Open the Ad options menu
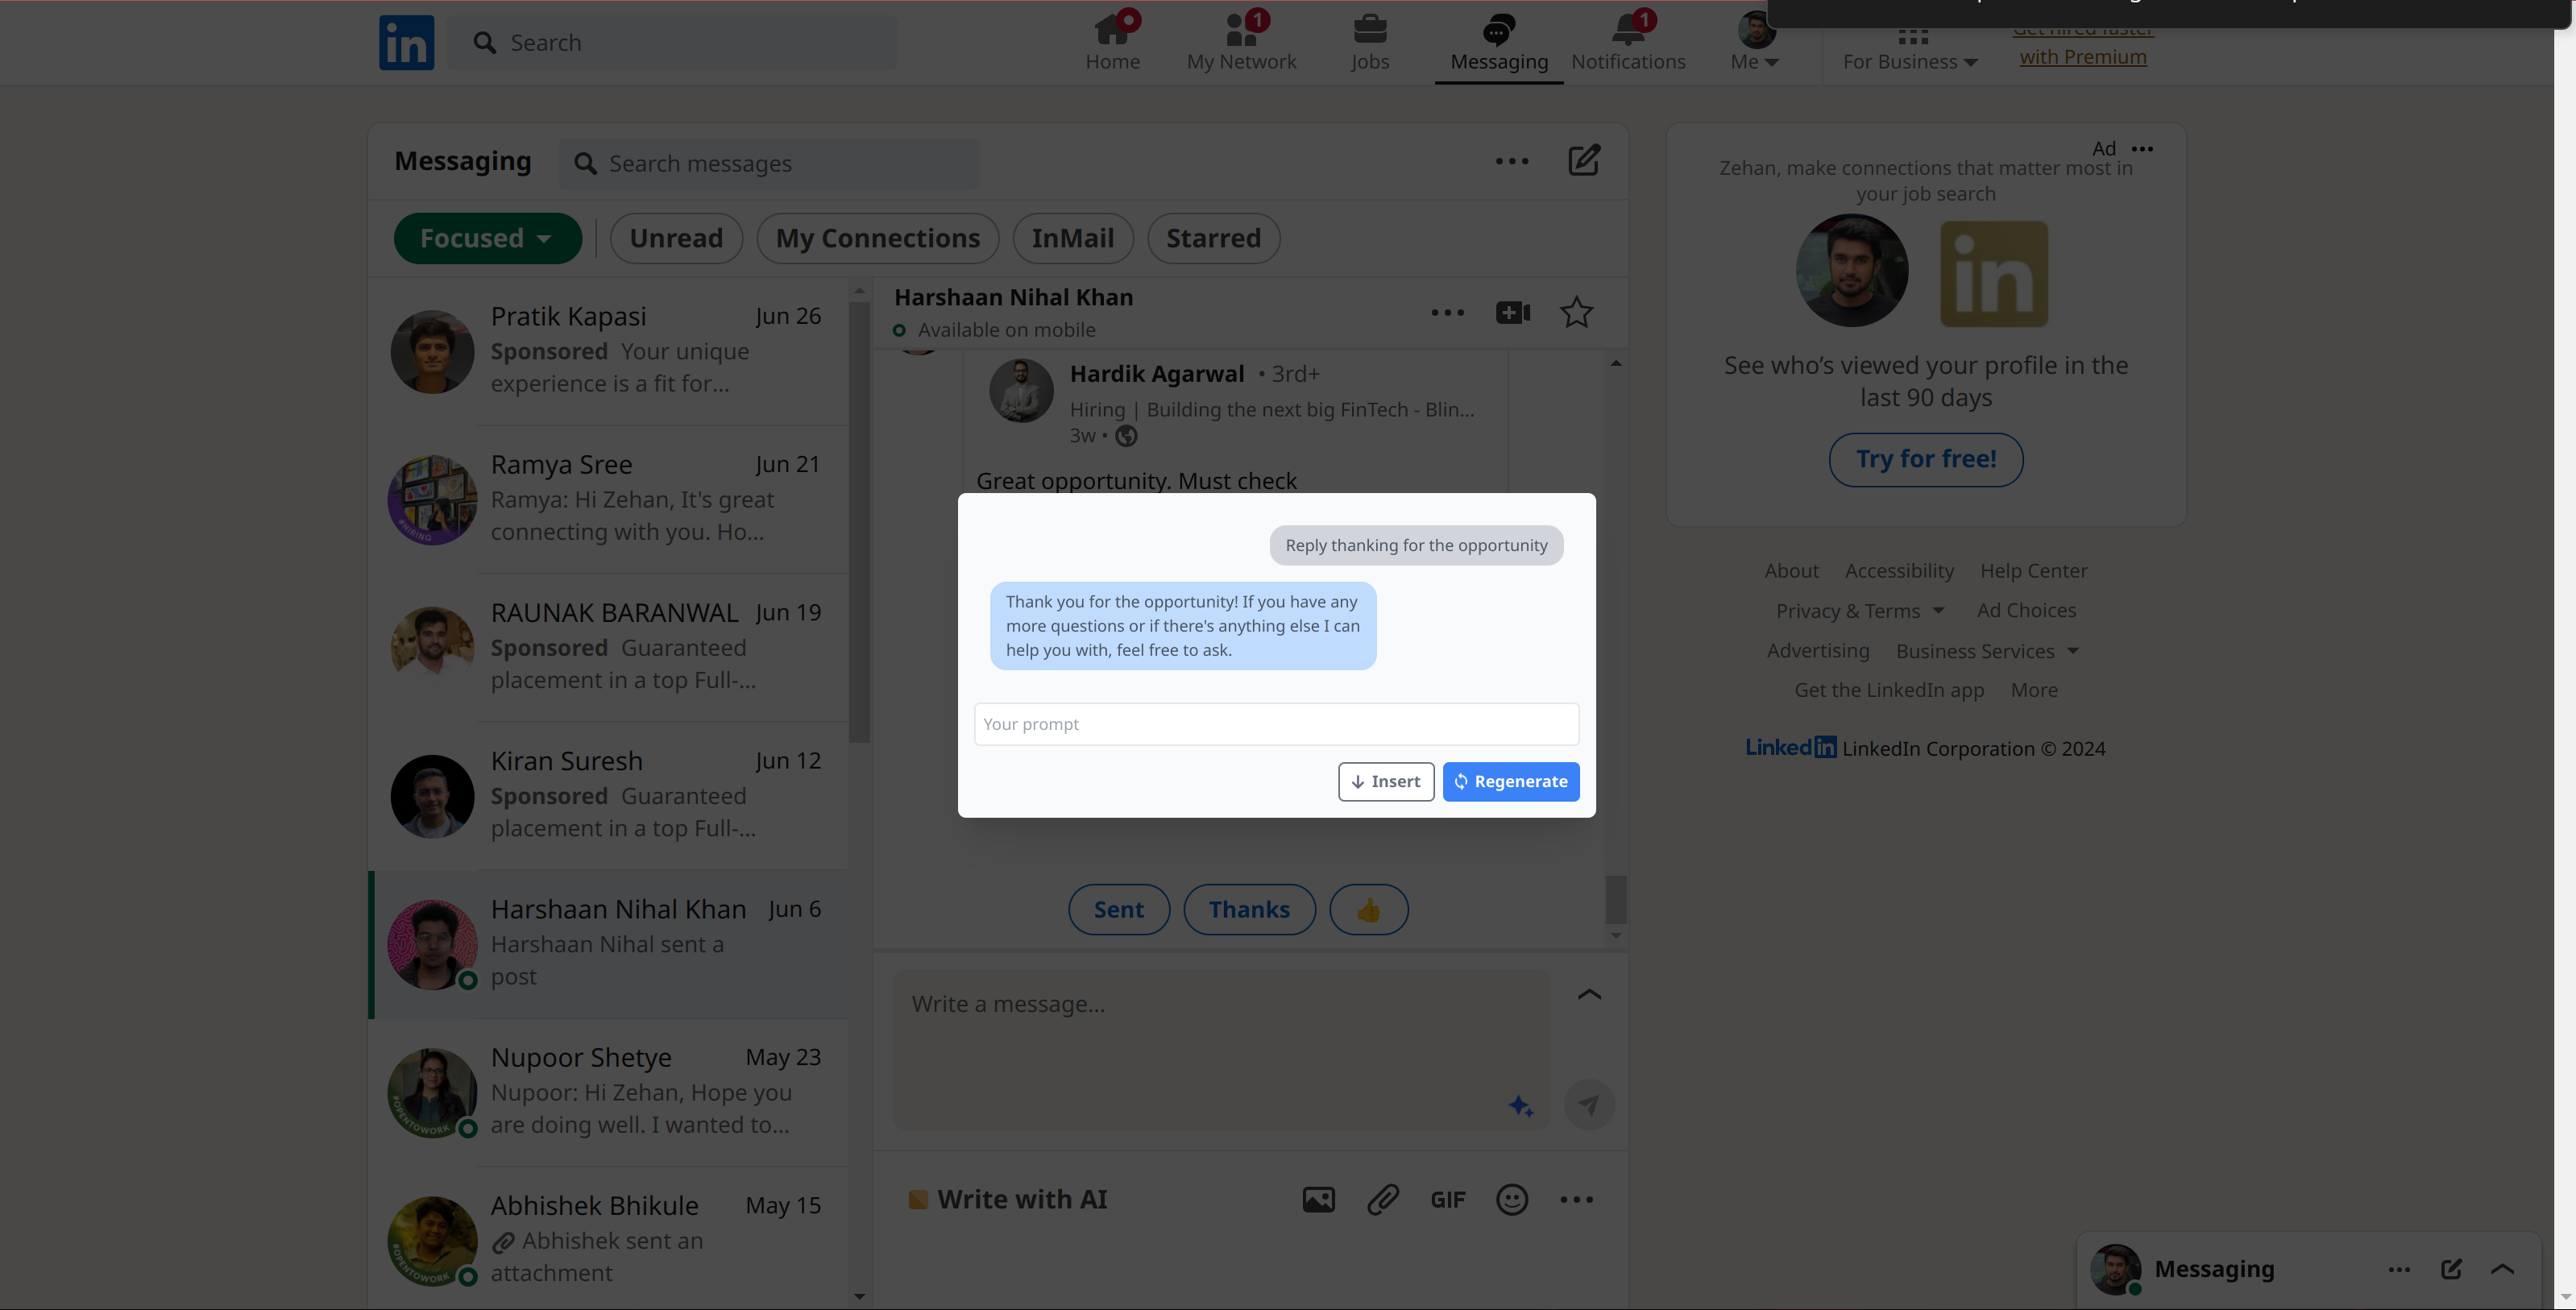Image resolution: width=2576 pixels, height=1310 pixels. click(2141, 149)
